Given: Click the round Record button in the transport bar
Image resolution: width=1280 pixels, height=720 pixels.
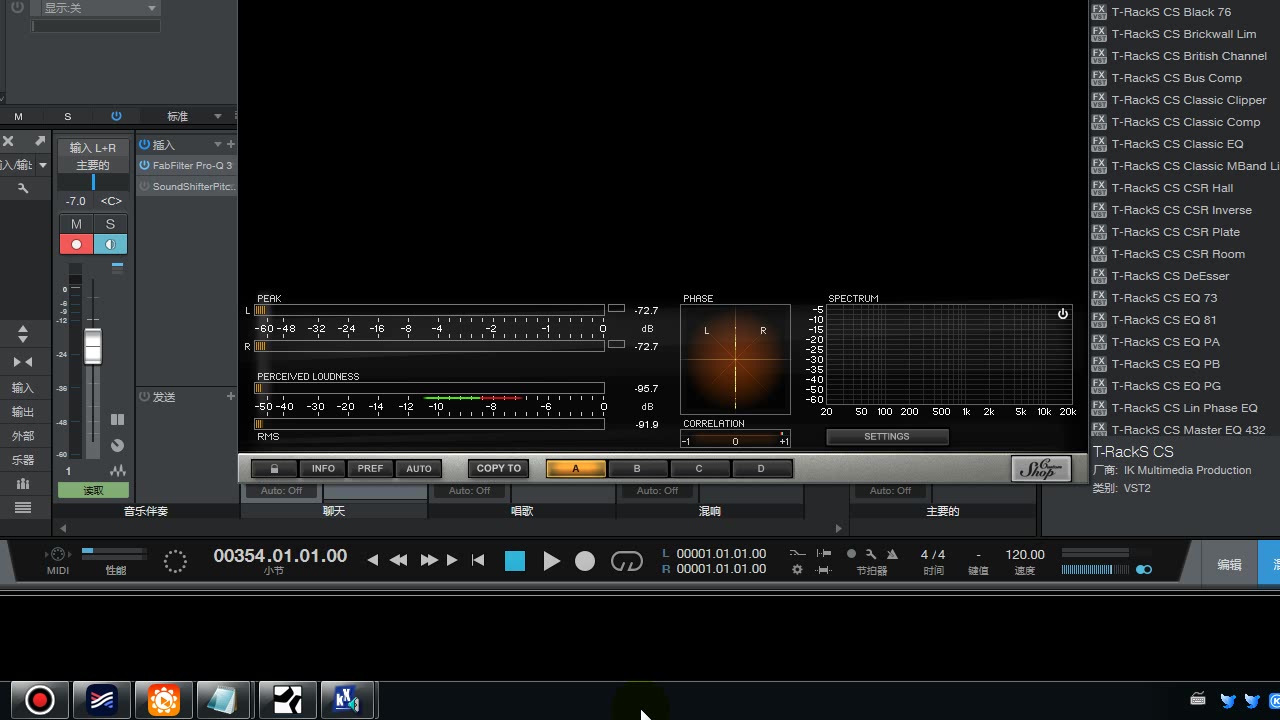Looking at the screenshot, I should 585,562.
